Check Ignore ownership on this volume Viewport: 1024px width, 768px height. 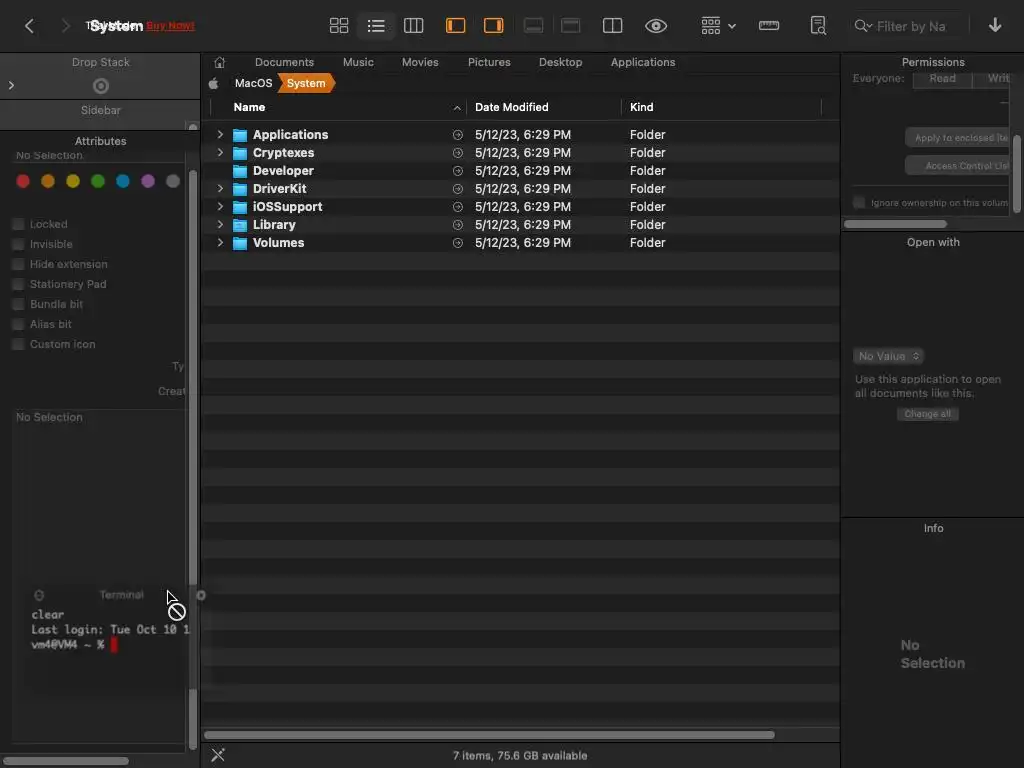[x=859, y=202]
